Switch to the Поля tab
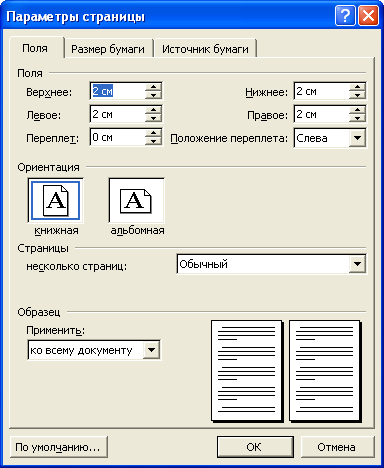The width and height of the screenshot is (384, 468). (x=35, y=49)
